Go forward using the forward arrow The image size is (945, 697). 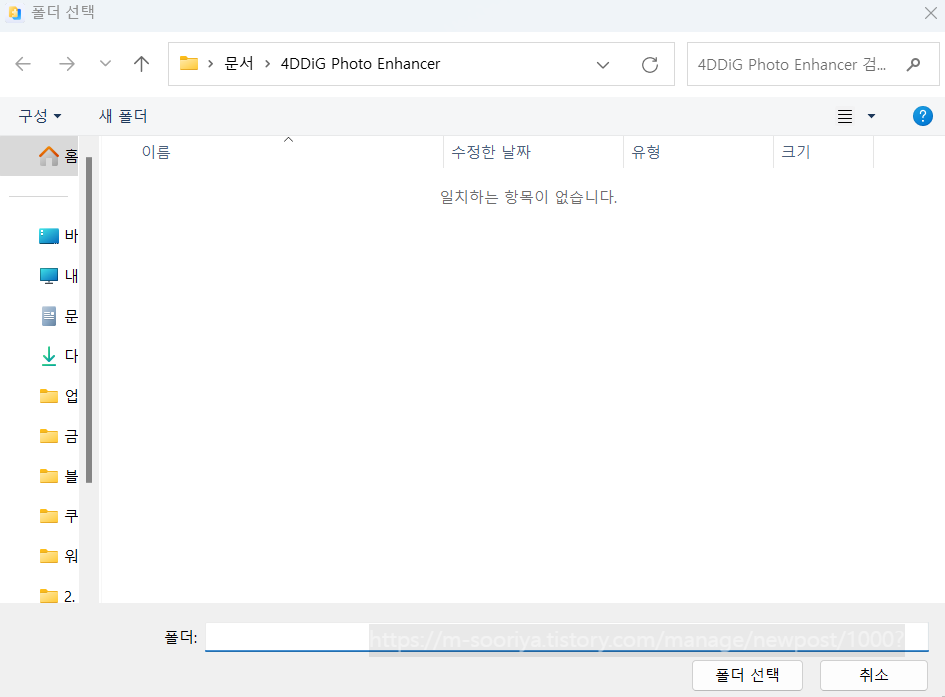[66, 64]
